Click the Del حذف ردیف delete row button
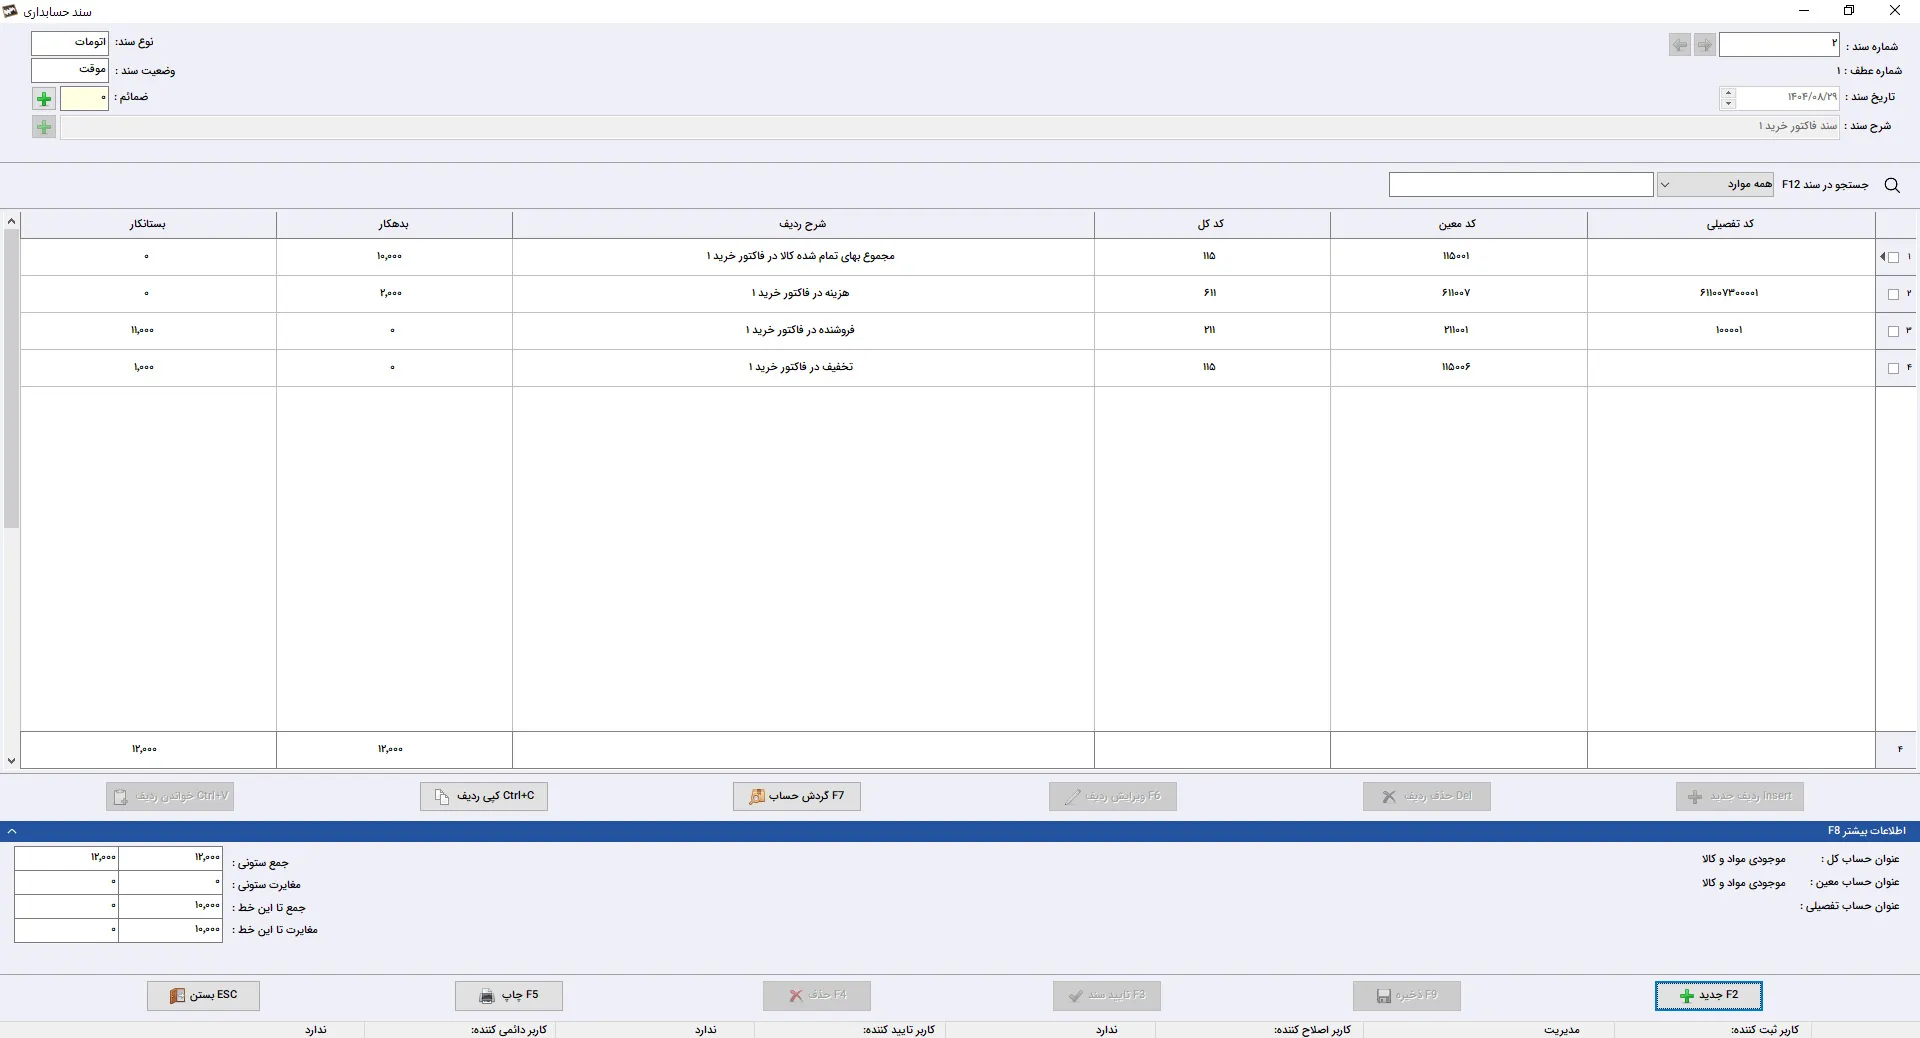The image size is (1920, 1038). (x=1427, y=796)
